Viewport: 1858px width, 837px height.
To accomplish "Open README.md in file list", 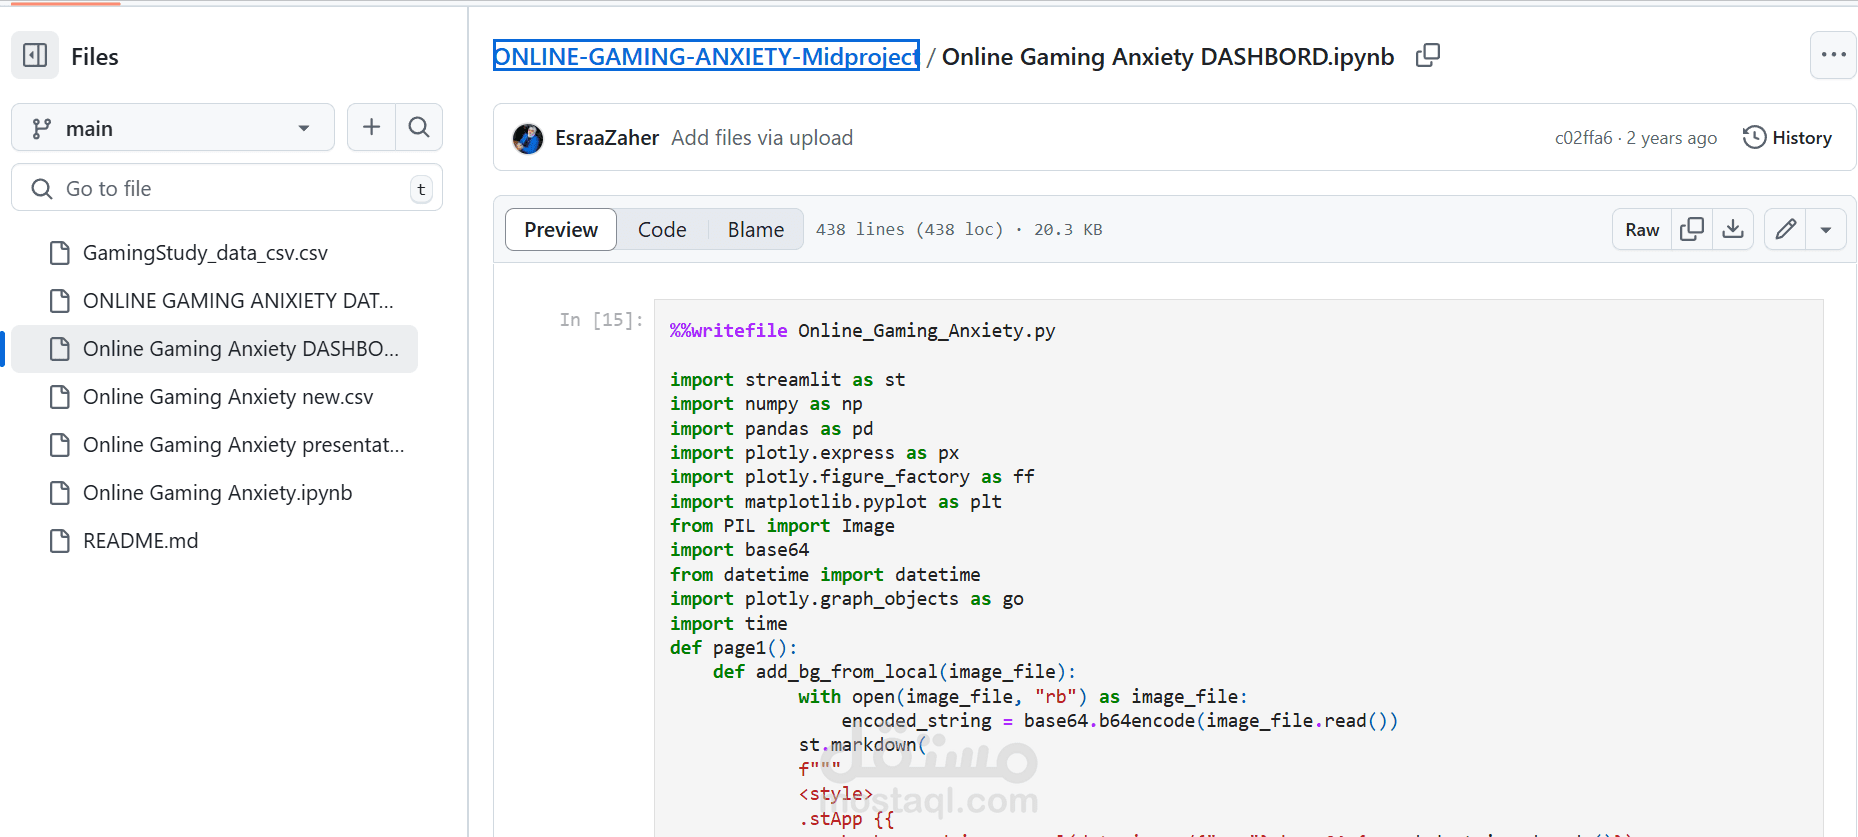I will tap(140, 541).
